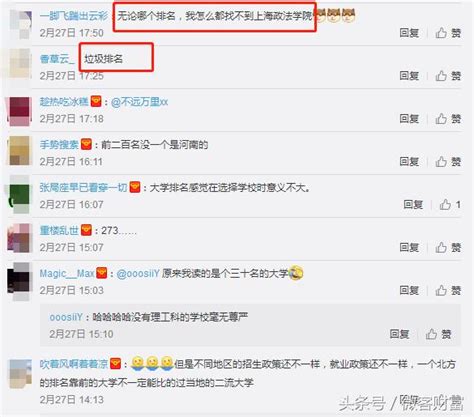Reply to the 273 comment
The height and width of the screenshot is (417, 474).
tap(409, 247)
